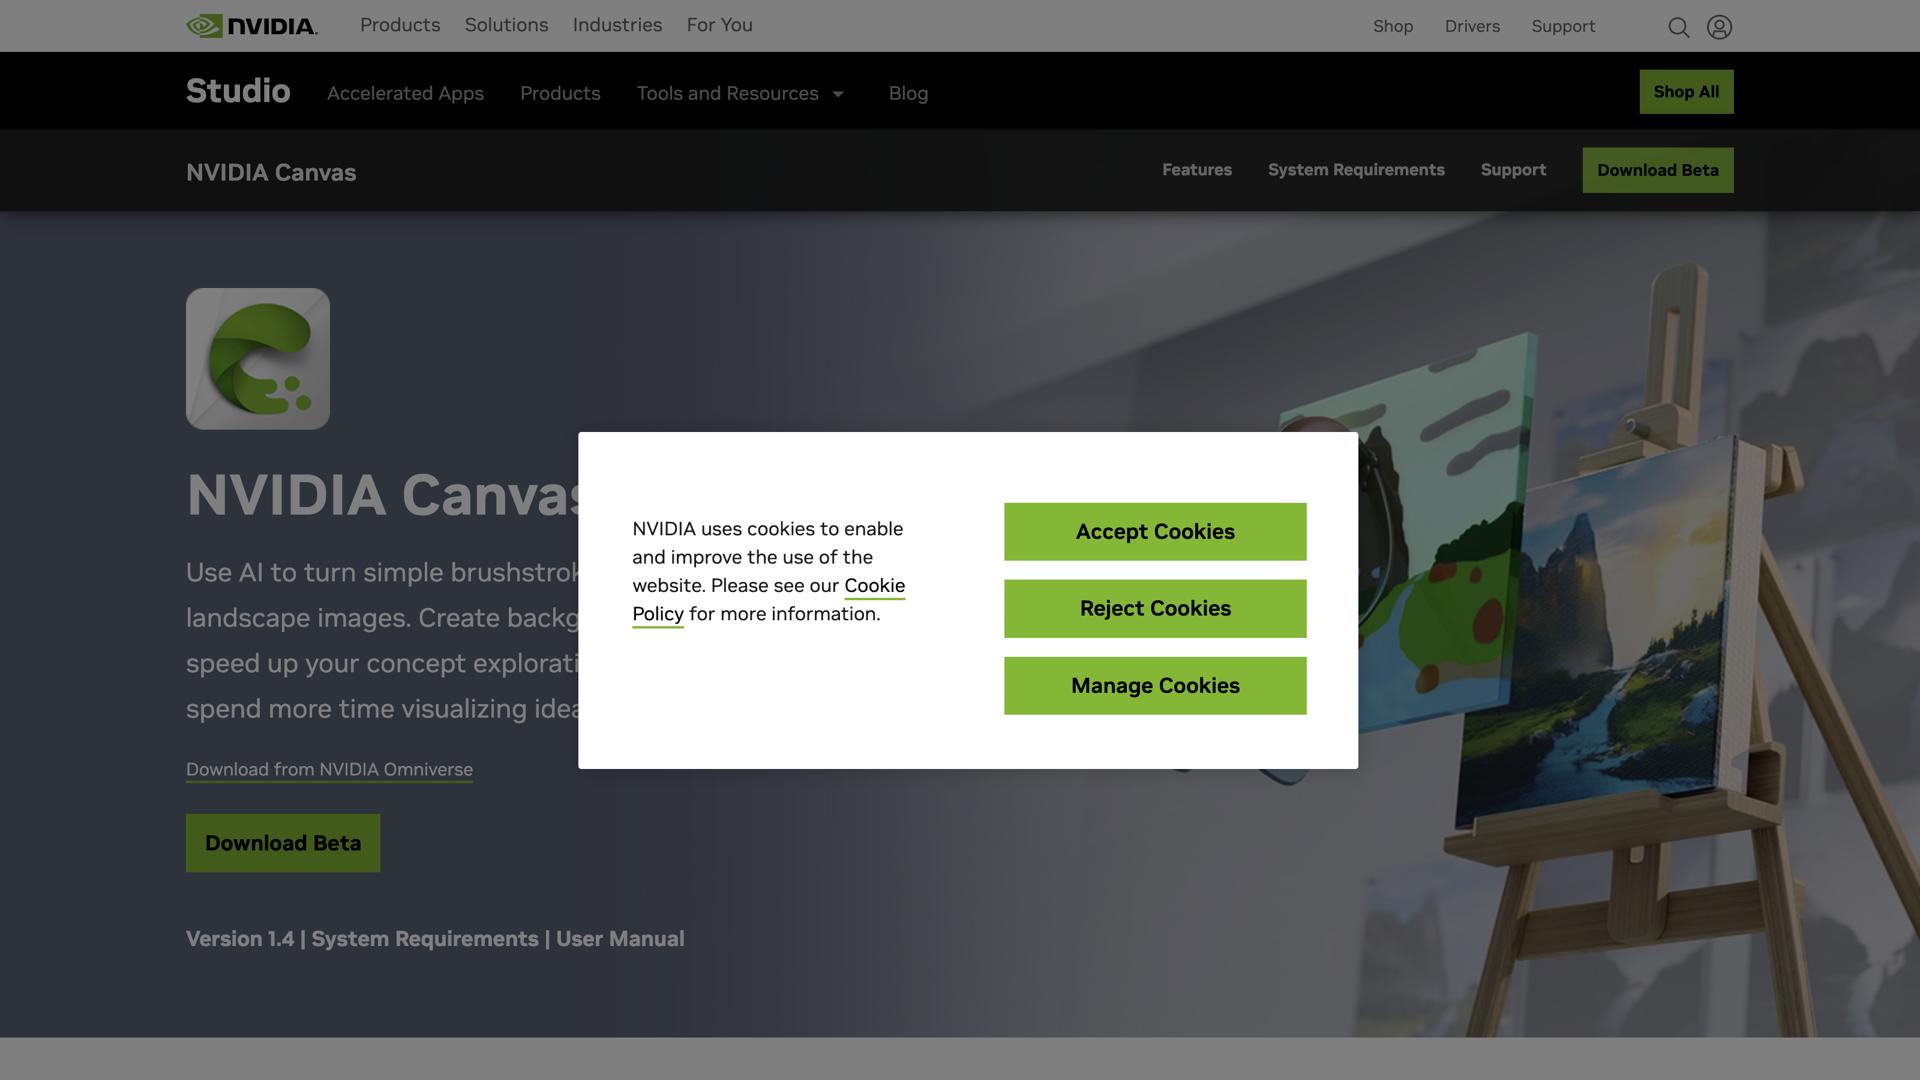
Task: Click the NVIDIA logo in the header
Action: coord(251,25)
